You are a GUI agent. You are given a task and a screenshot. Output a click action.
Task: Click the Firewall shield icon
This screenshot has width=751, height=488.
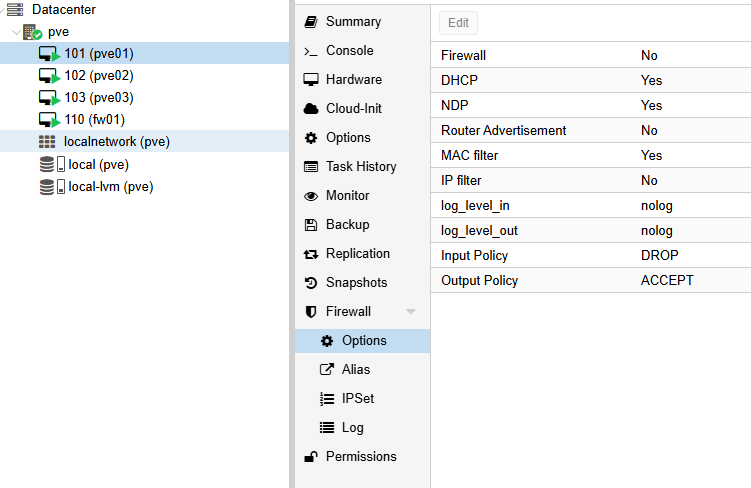coord(311,312)
